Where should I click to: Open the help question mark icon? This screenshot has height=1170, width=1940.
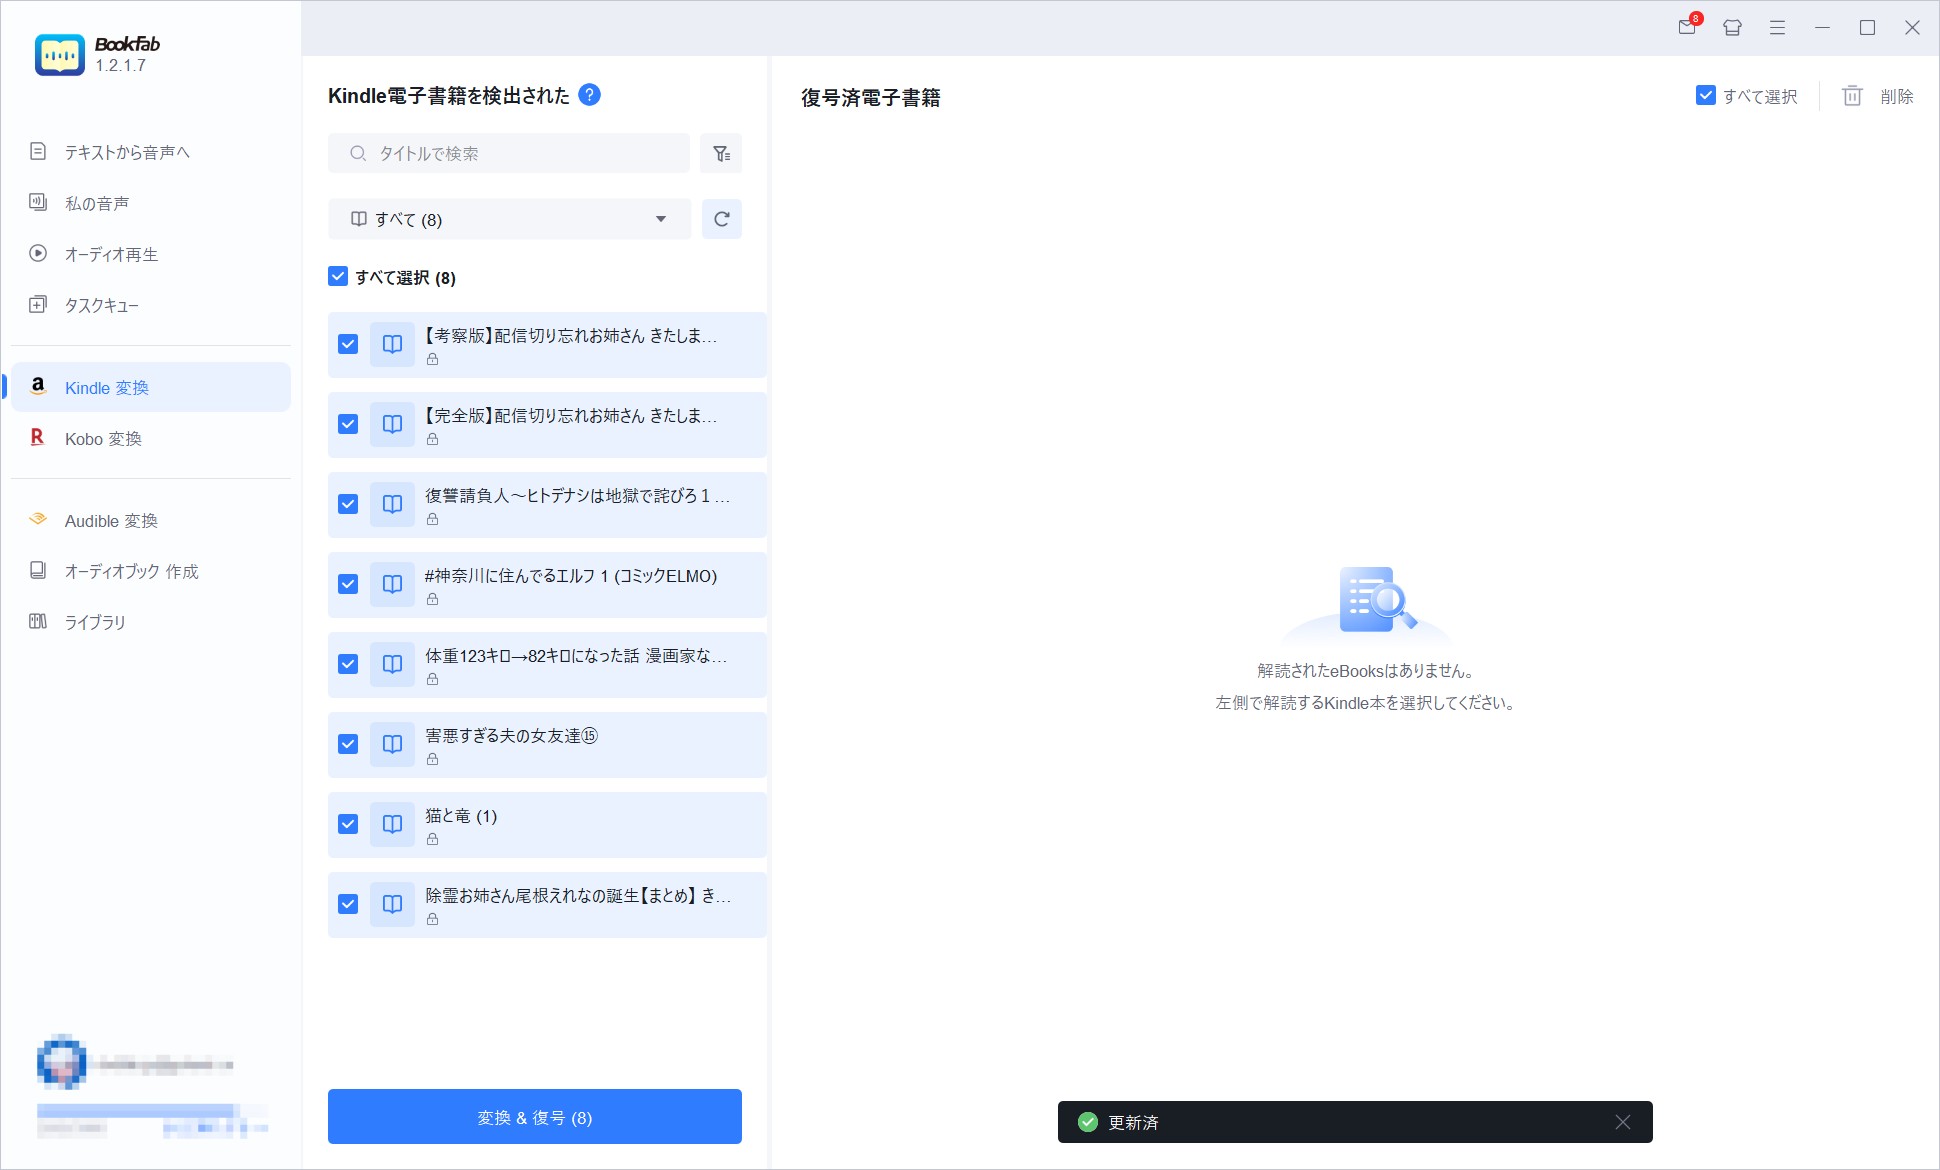coord(590,95)
